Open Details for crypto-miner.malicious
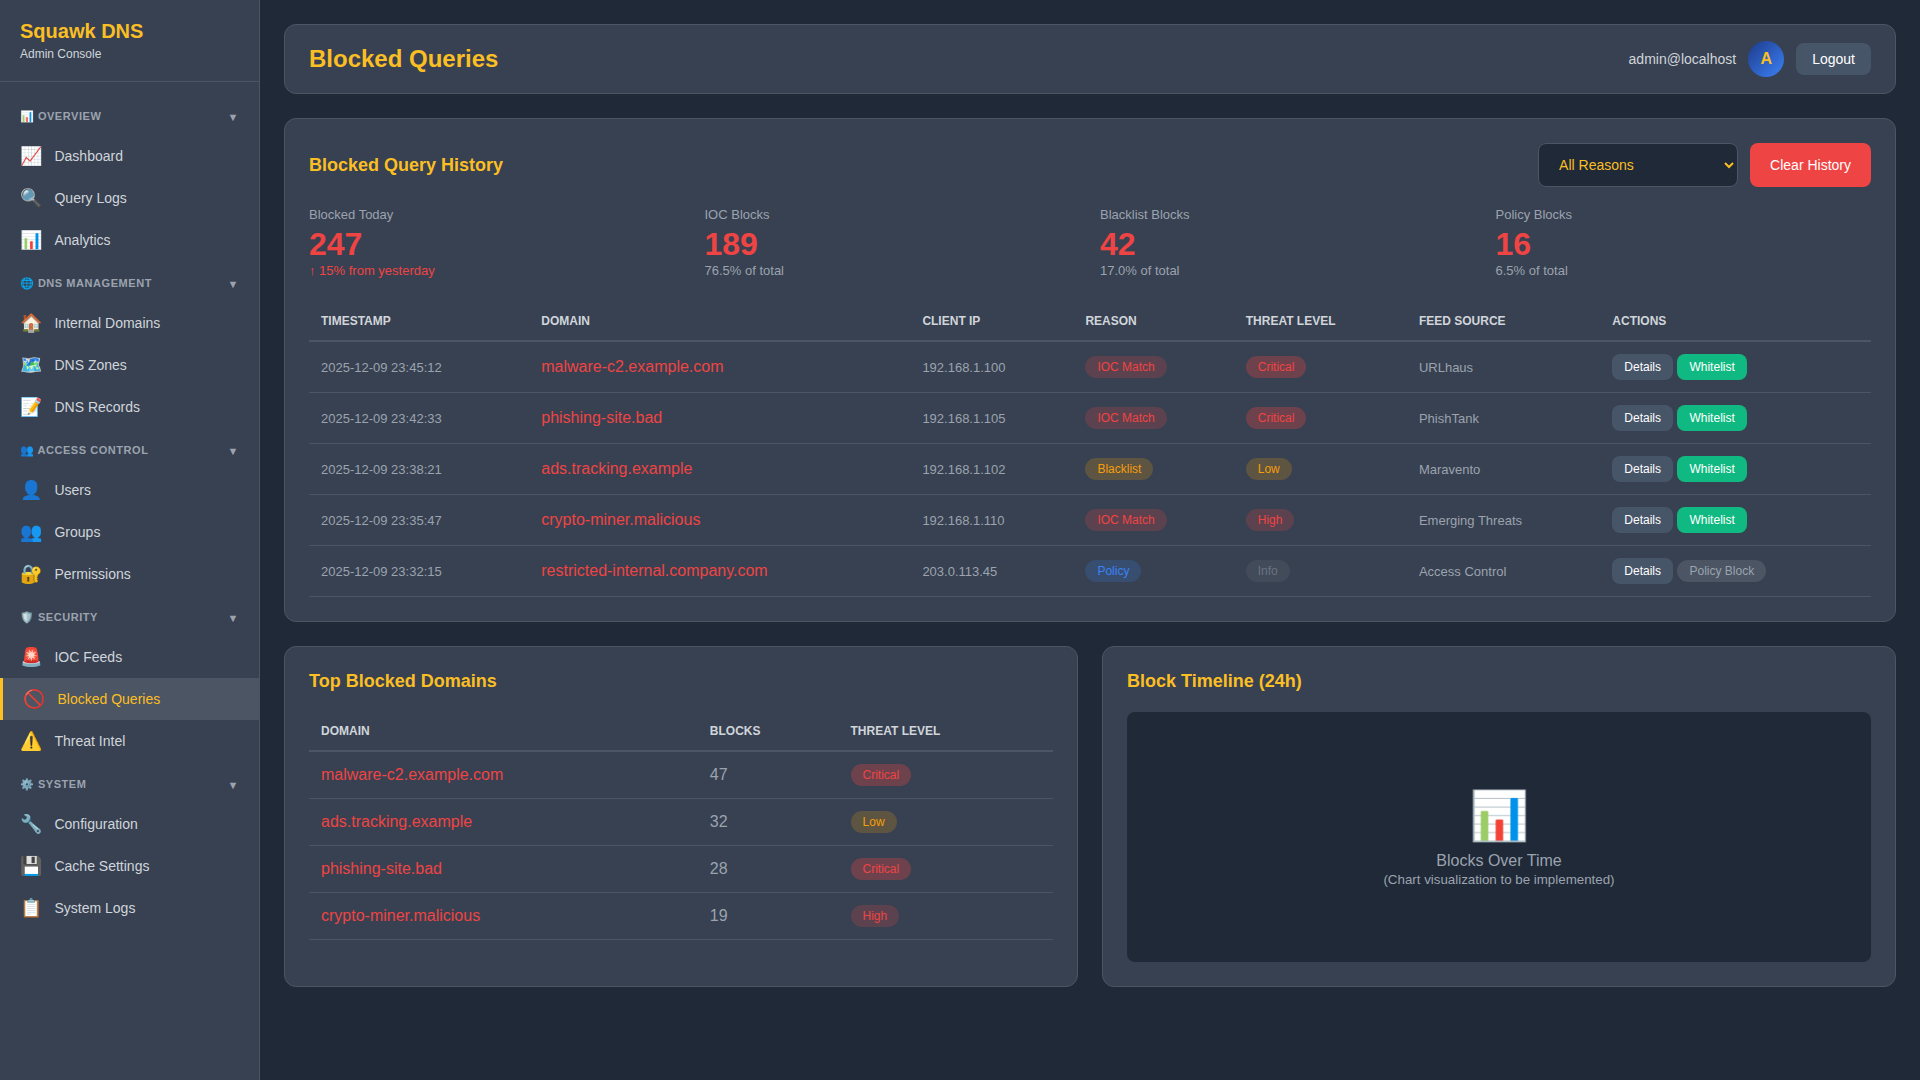This screenshot has width=1920, height=1080. (x=1642, y=520)
